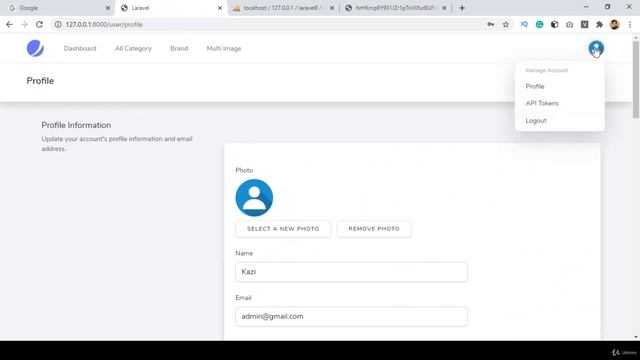Open the All Category nav link

coord(133,48)
